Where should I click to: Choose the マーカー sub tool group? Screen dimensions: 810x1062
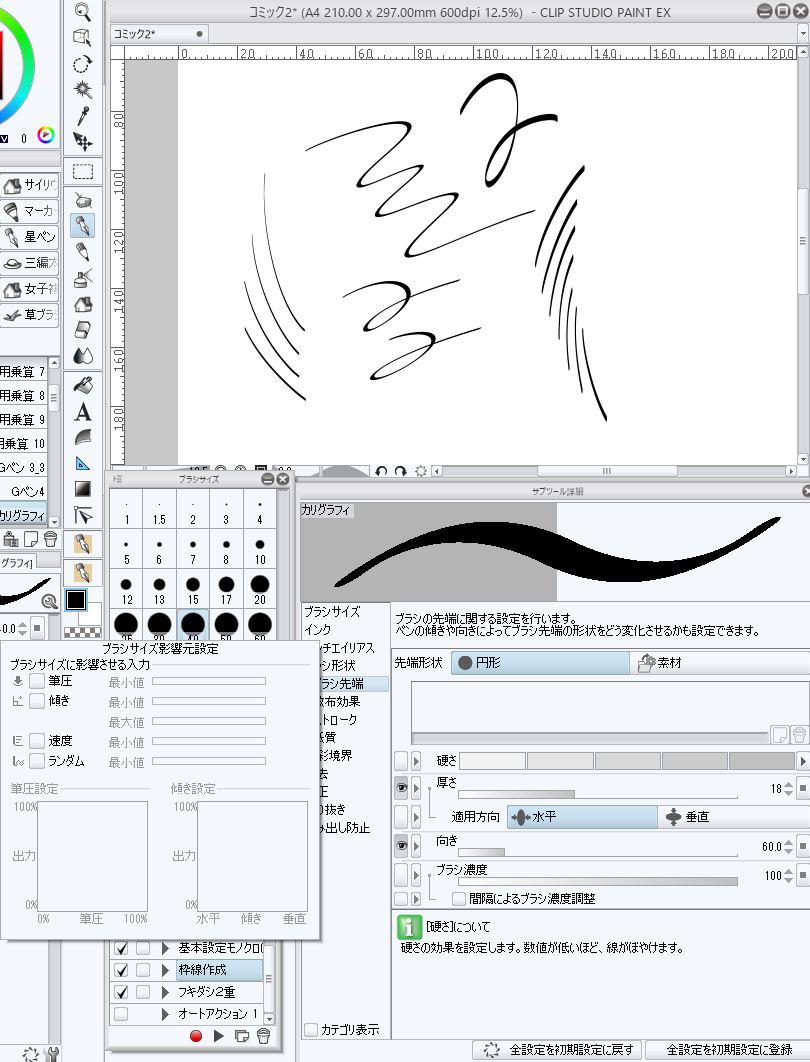tap(29, 211)
